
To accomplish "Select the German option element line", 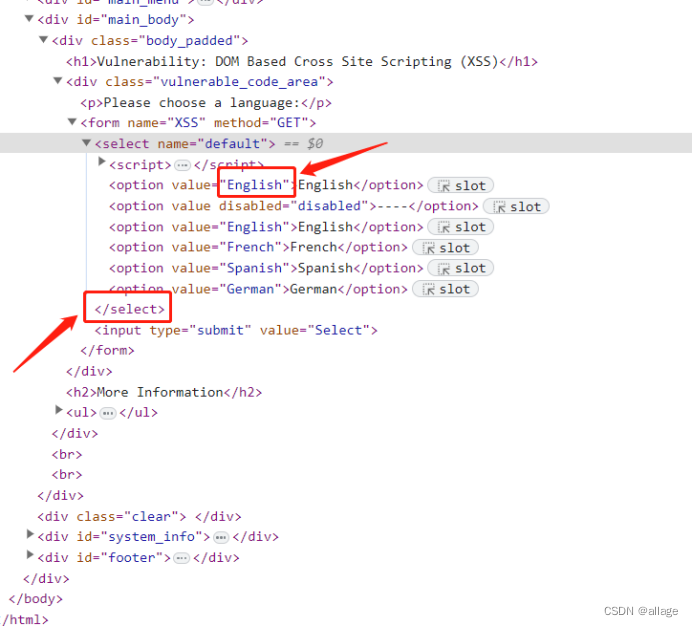I will pyautogui.click(x=258, y=289).
